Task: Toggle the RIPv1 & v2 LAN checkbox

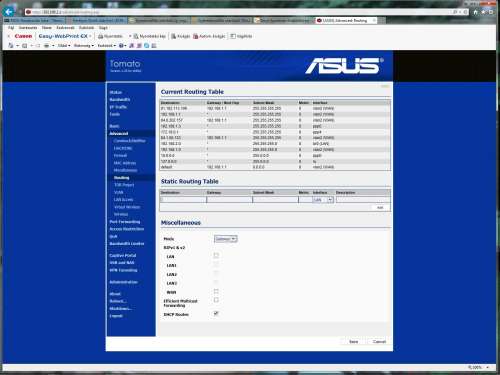Action: click(216, 255)
